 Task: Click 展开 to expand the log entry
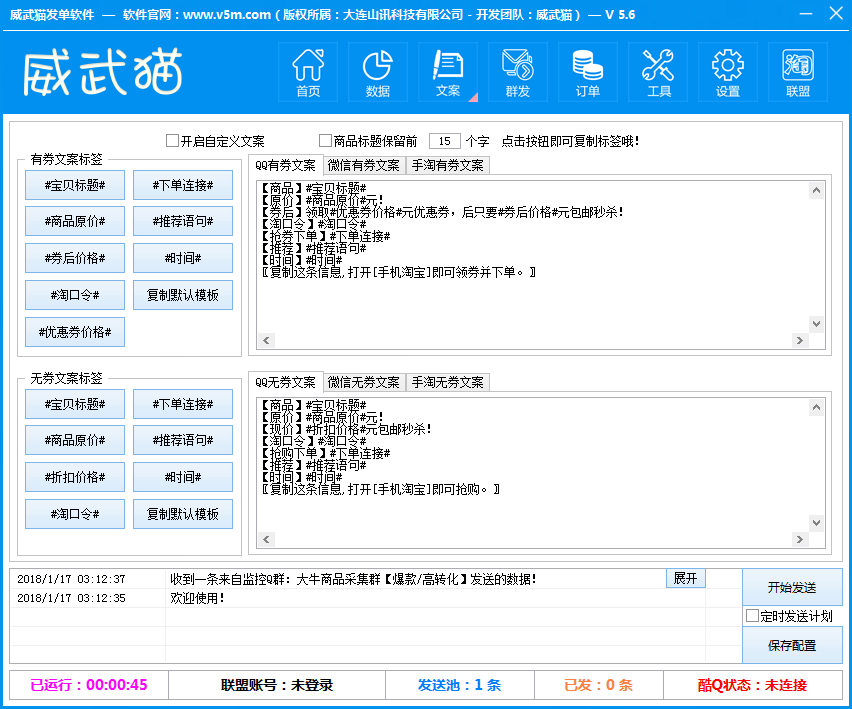(685, 578)
